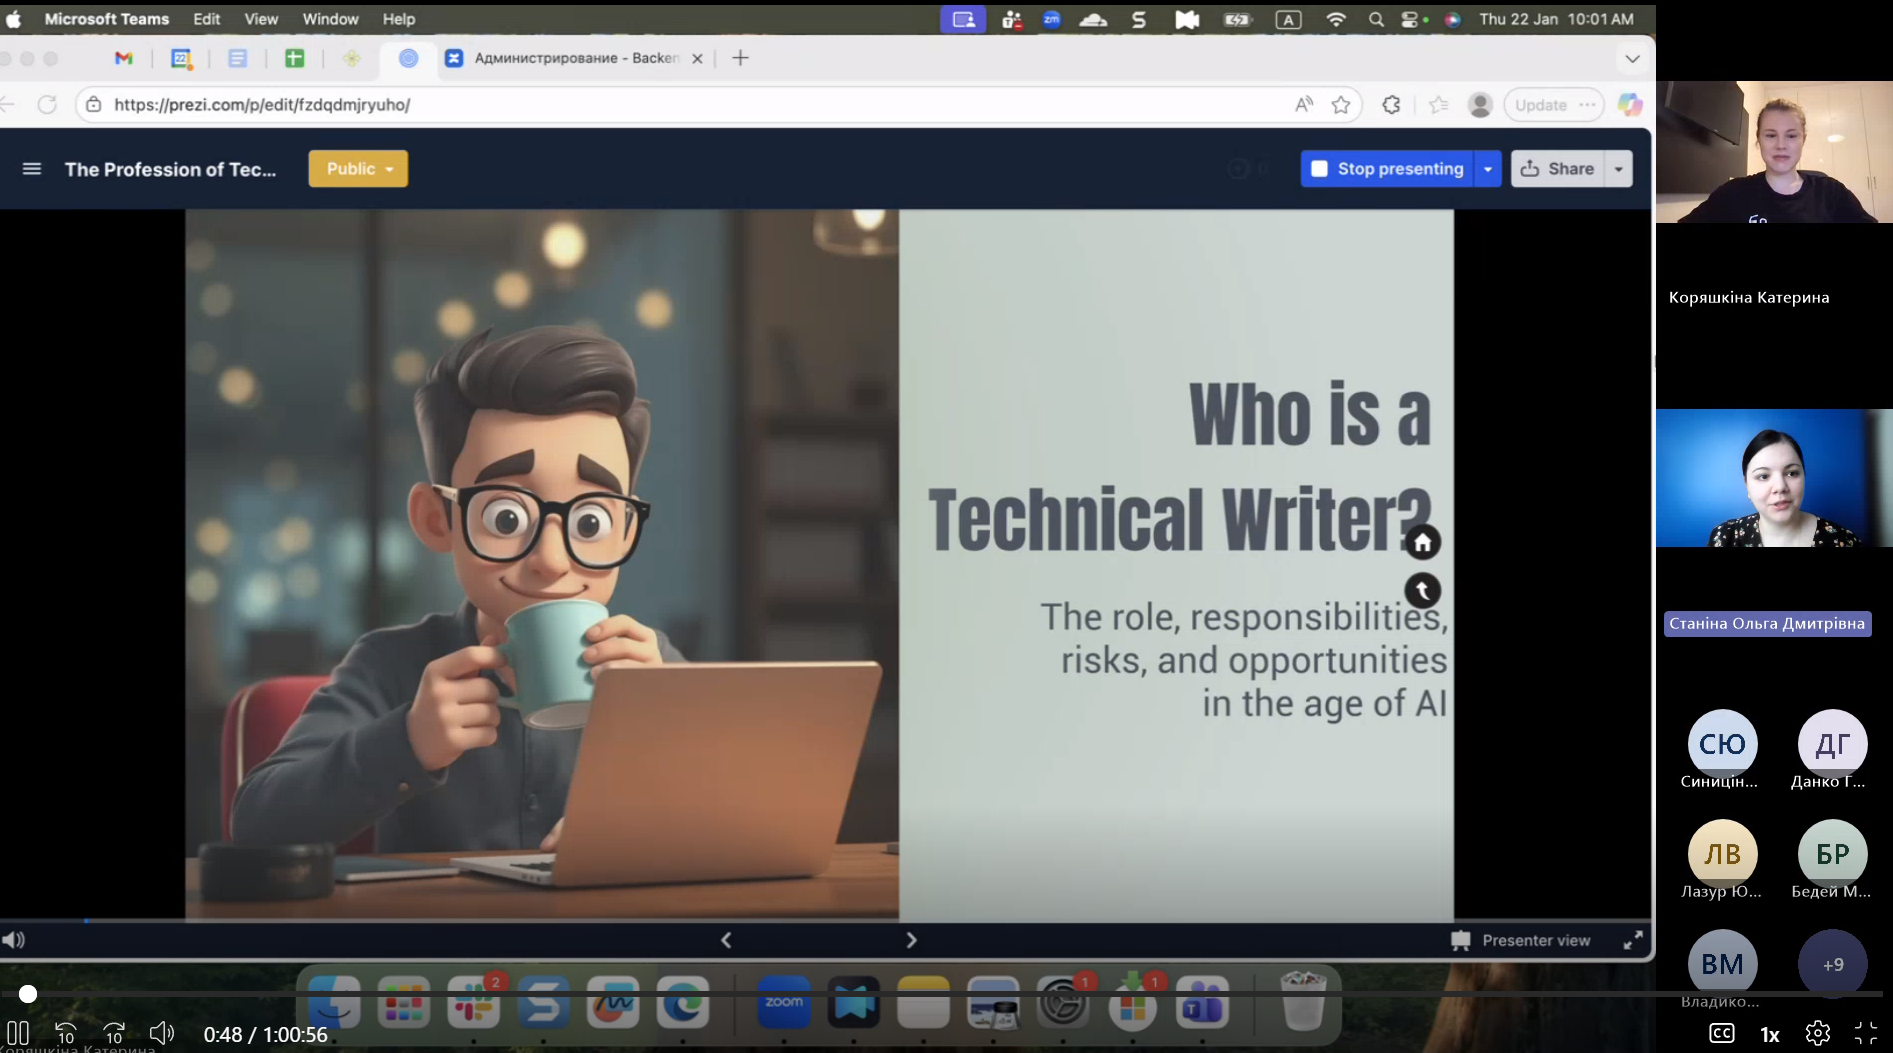Pause the video recording playback
This screenshot has width=1893, height=1053.
18,1033
